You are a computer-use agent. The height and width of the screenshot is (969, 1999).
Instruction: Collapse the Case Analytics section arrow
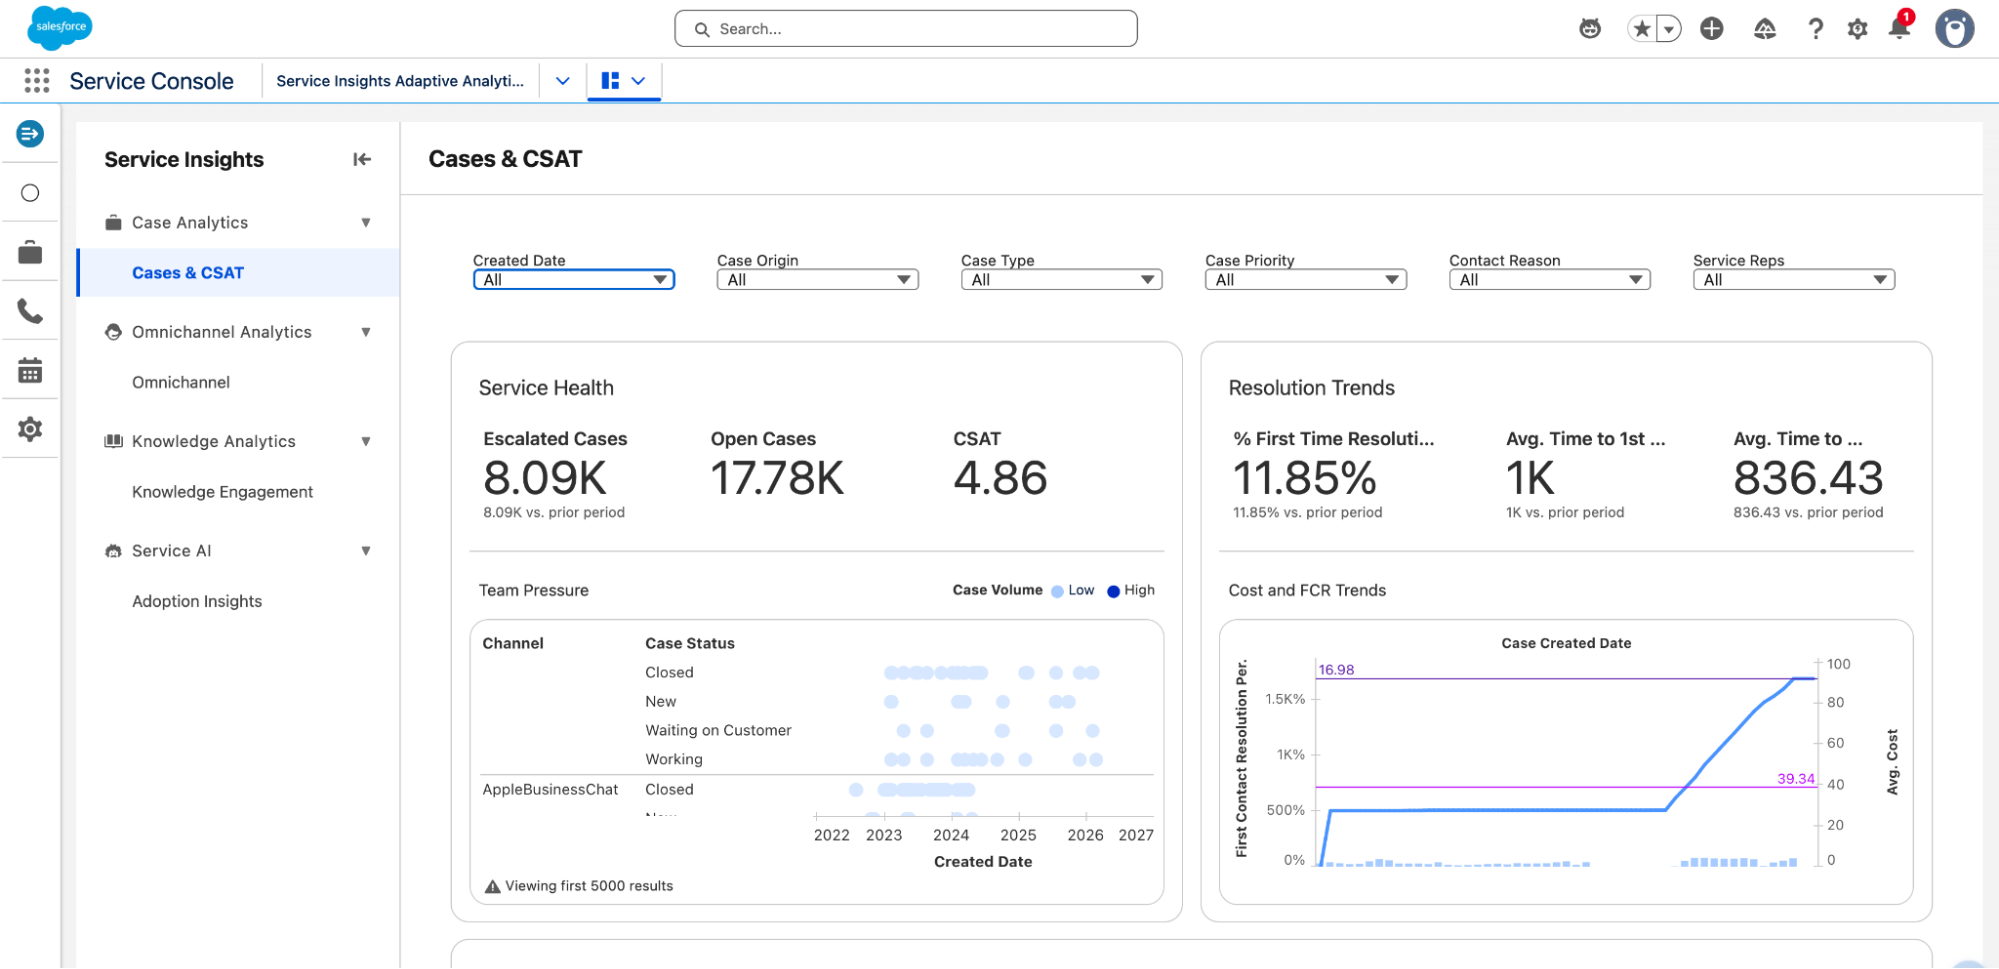pyautogui.click(x=366, y=222)
